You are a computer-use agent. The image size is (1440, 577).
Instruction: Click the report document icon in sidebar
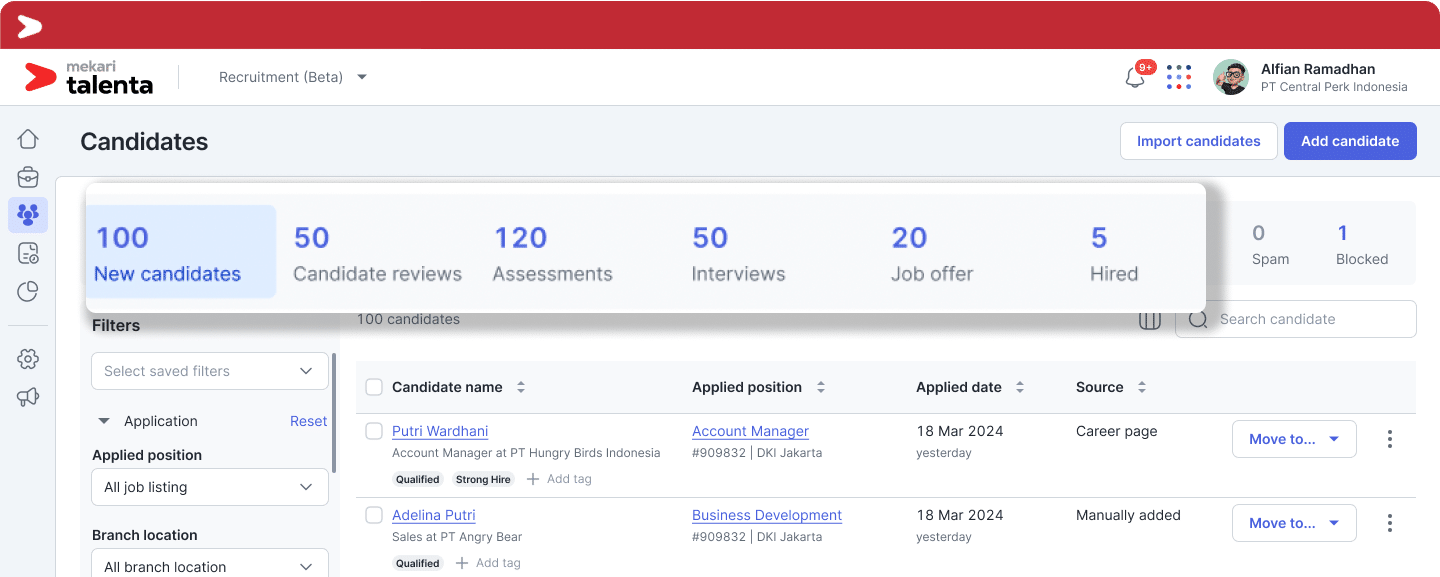click(27, 252)
